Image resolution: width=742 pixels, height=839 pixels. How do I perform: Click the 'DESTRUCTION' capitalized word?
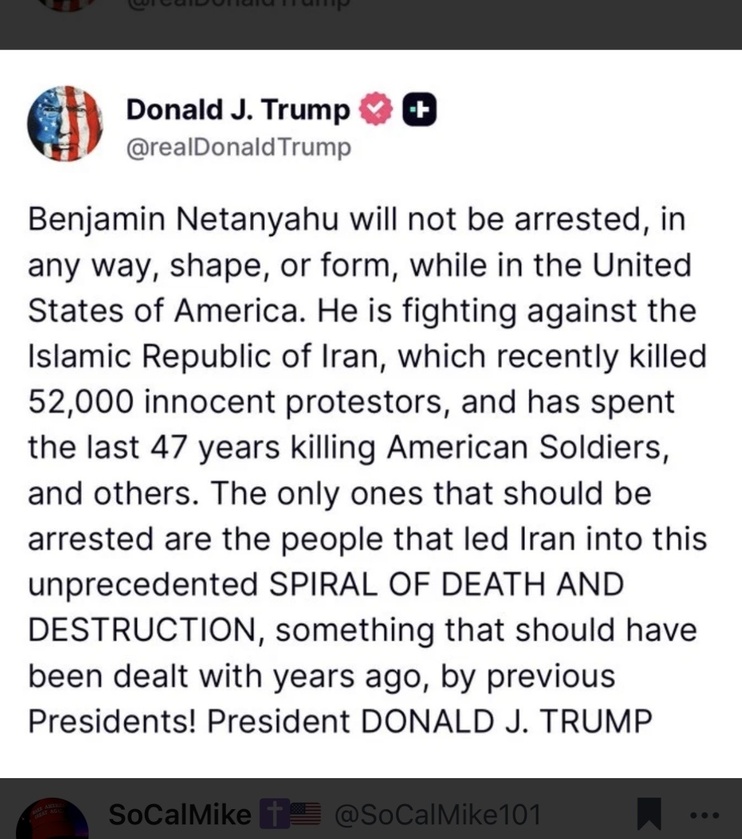coord(141,630)
